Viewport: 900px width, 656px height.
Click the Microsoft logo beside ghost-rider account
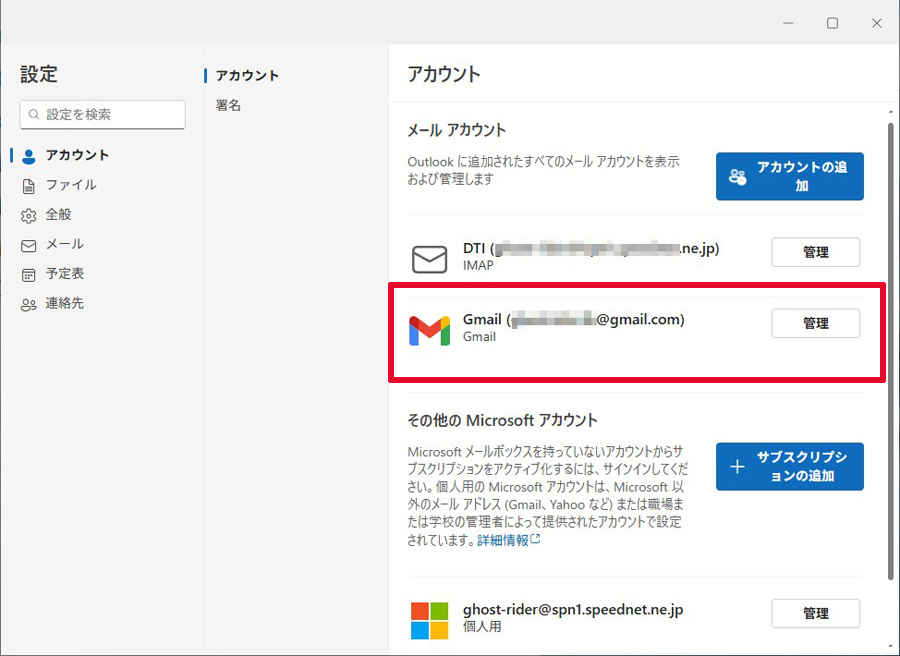[x=429, y=620]
